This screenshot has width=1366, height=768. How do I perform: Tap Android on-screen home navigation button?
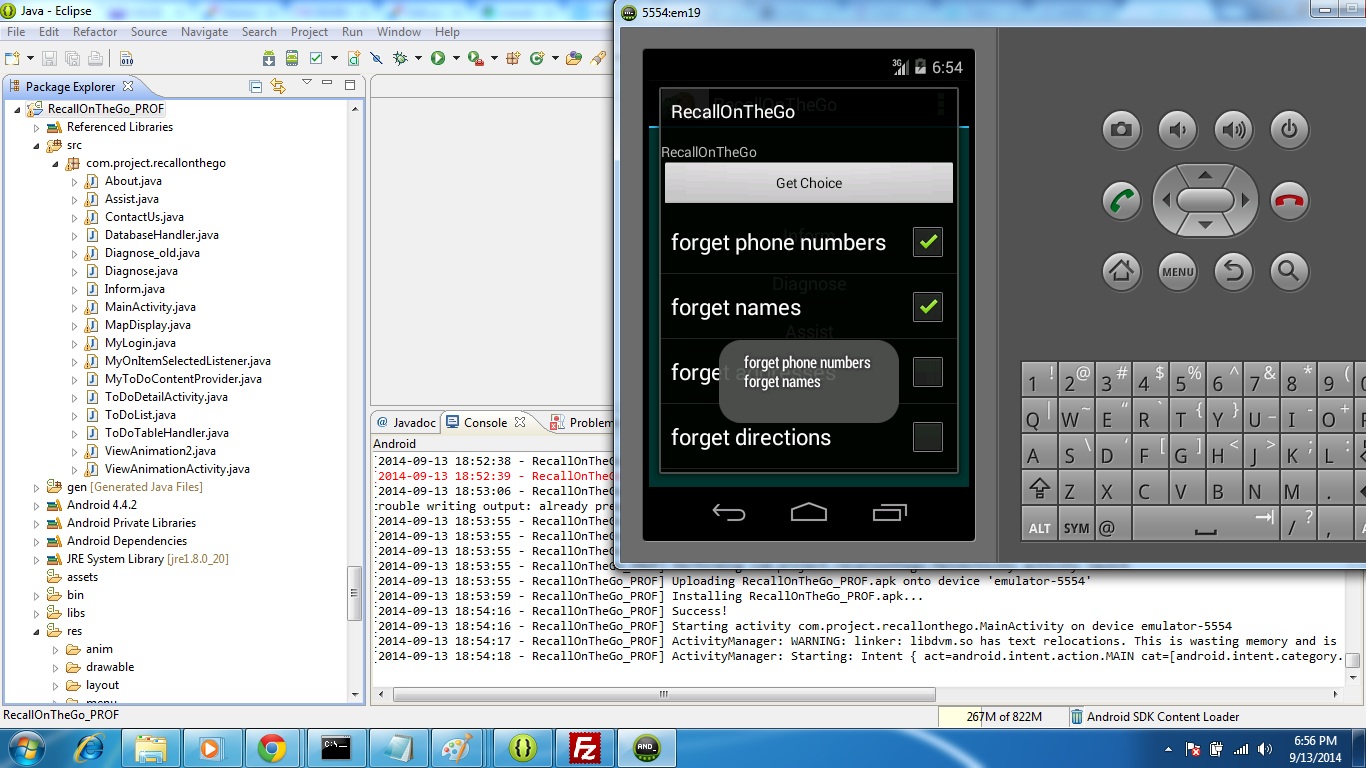coord(809,513)
